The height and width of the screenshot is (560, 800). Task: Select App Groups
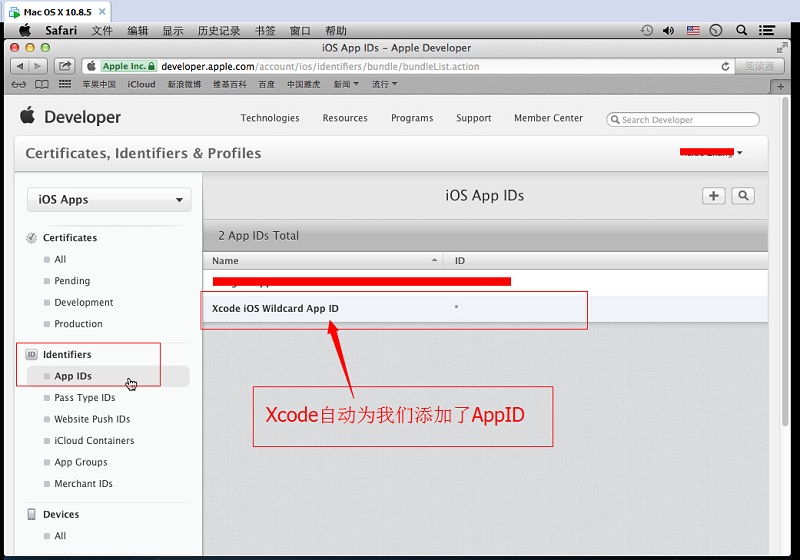[81, 462]
